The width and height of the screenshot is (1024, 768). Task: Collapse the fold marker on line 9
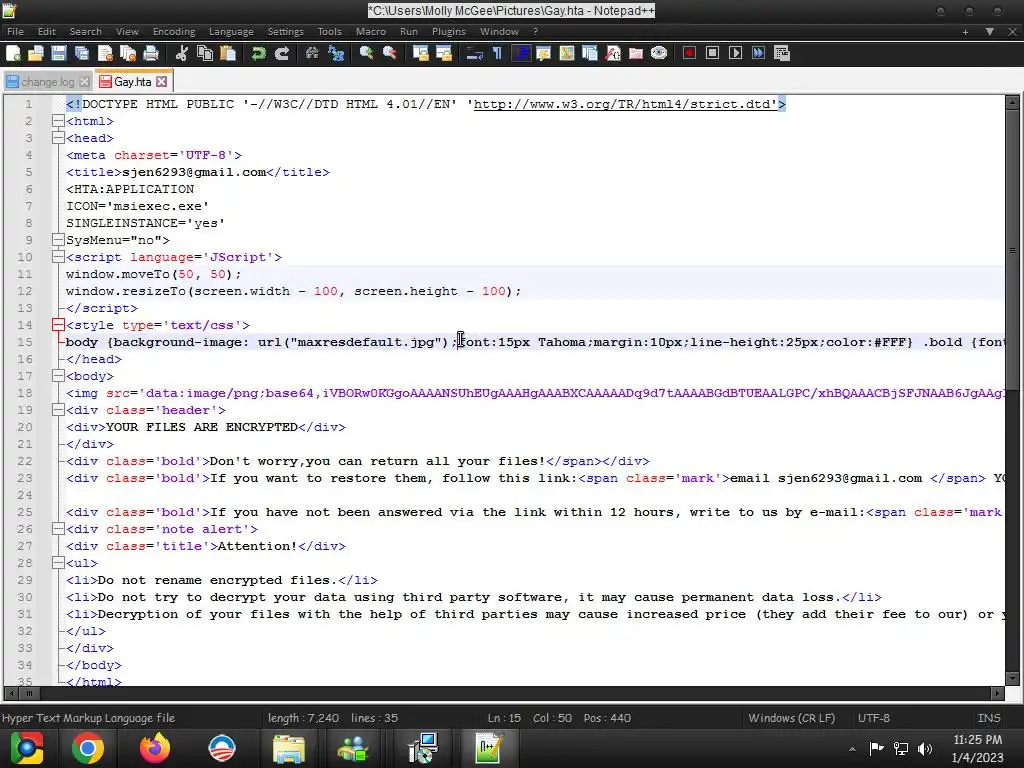click(x=58, y=240)
